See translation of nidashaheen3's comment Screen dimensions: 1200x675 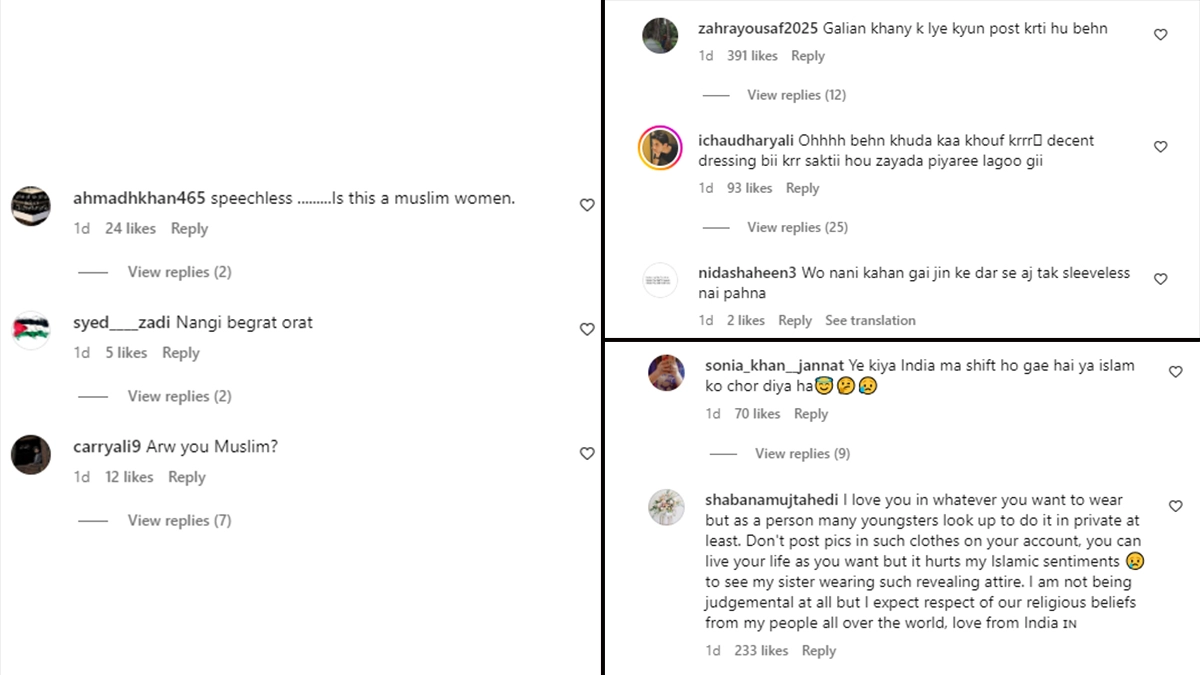870,321
